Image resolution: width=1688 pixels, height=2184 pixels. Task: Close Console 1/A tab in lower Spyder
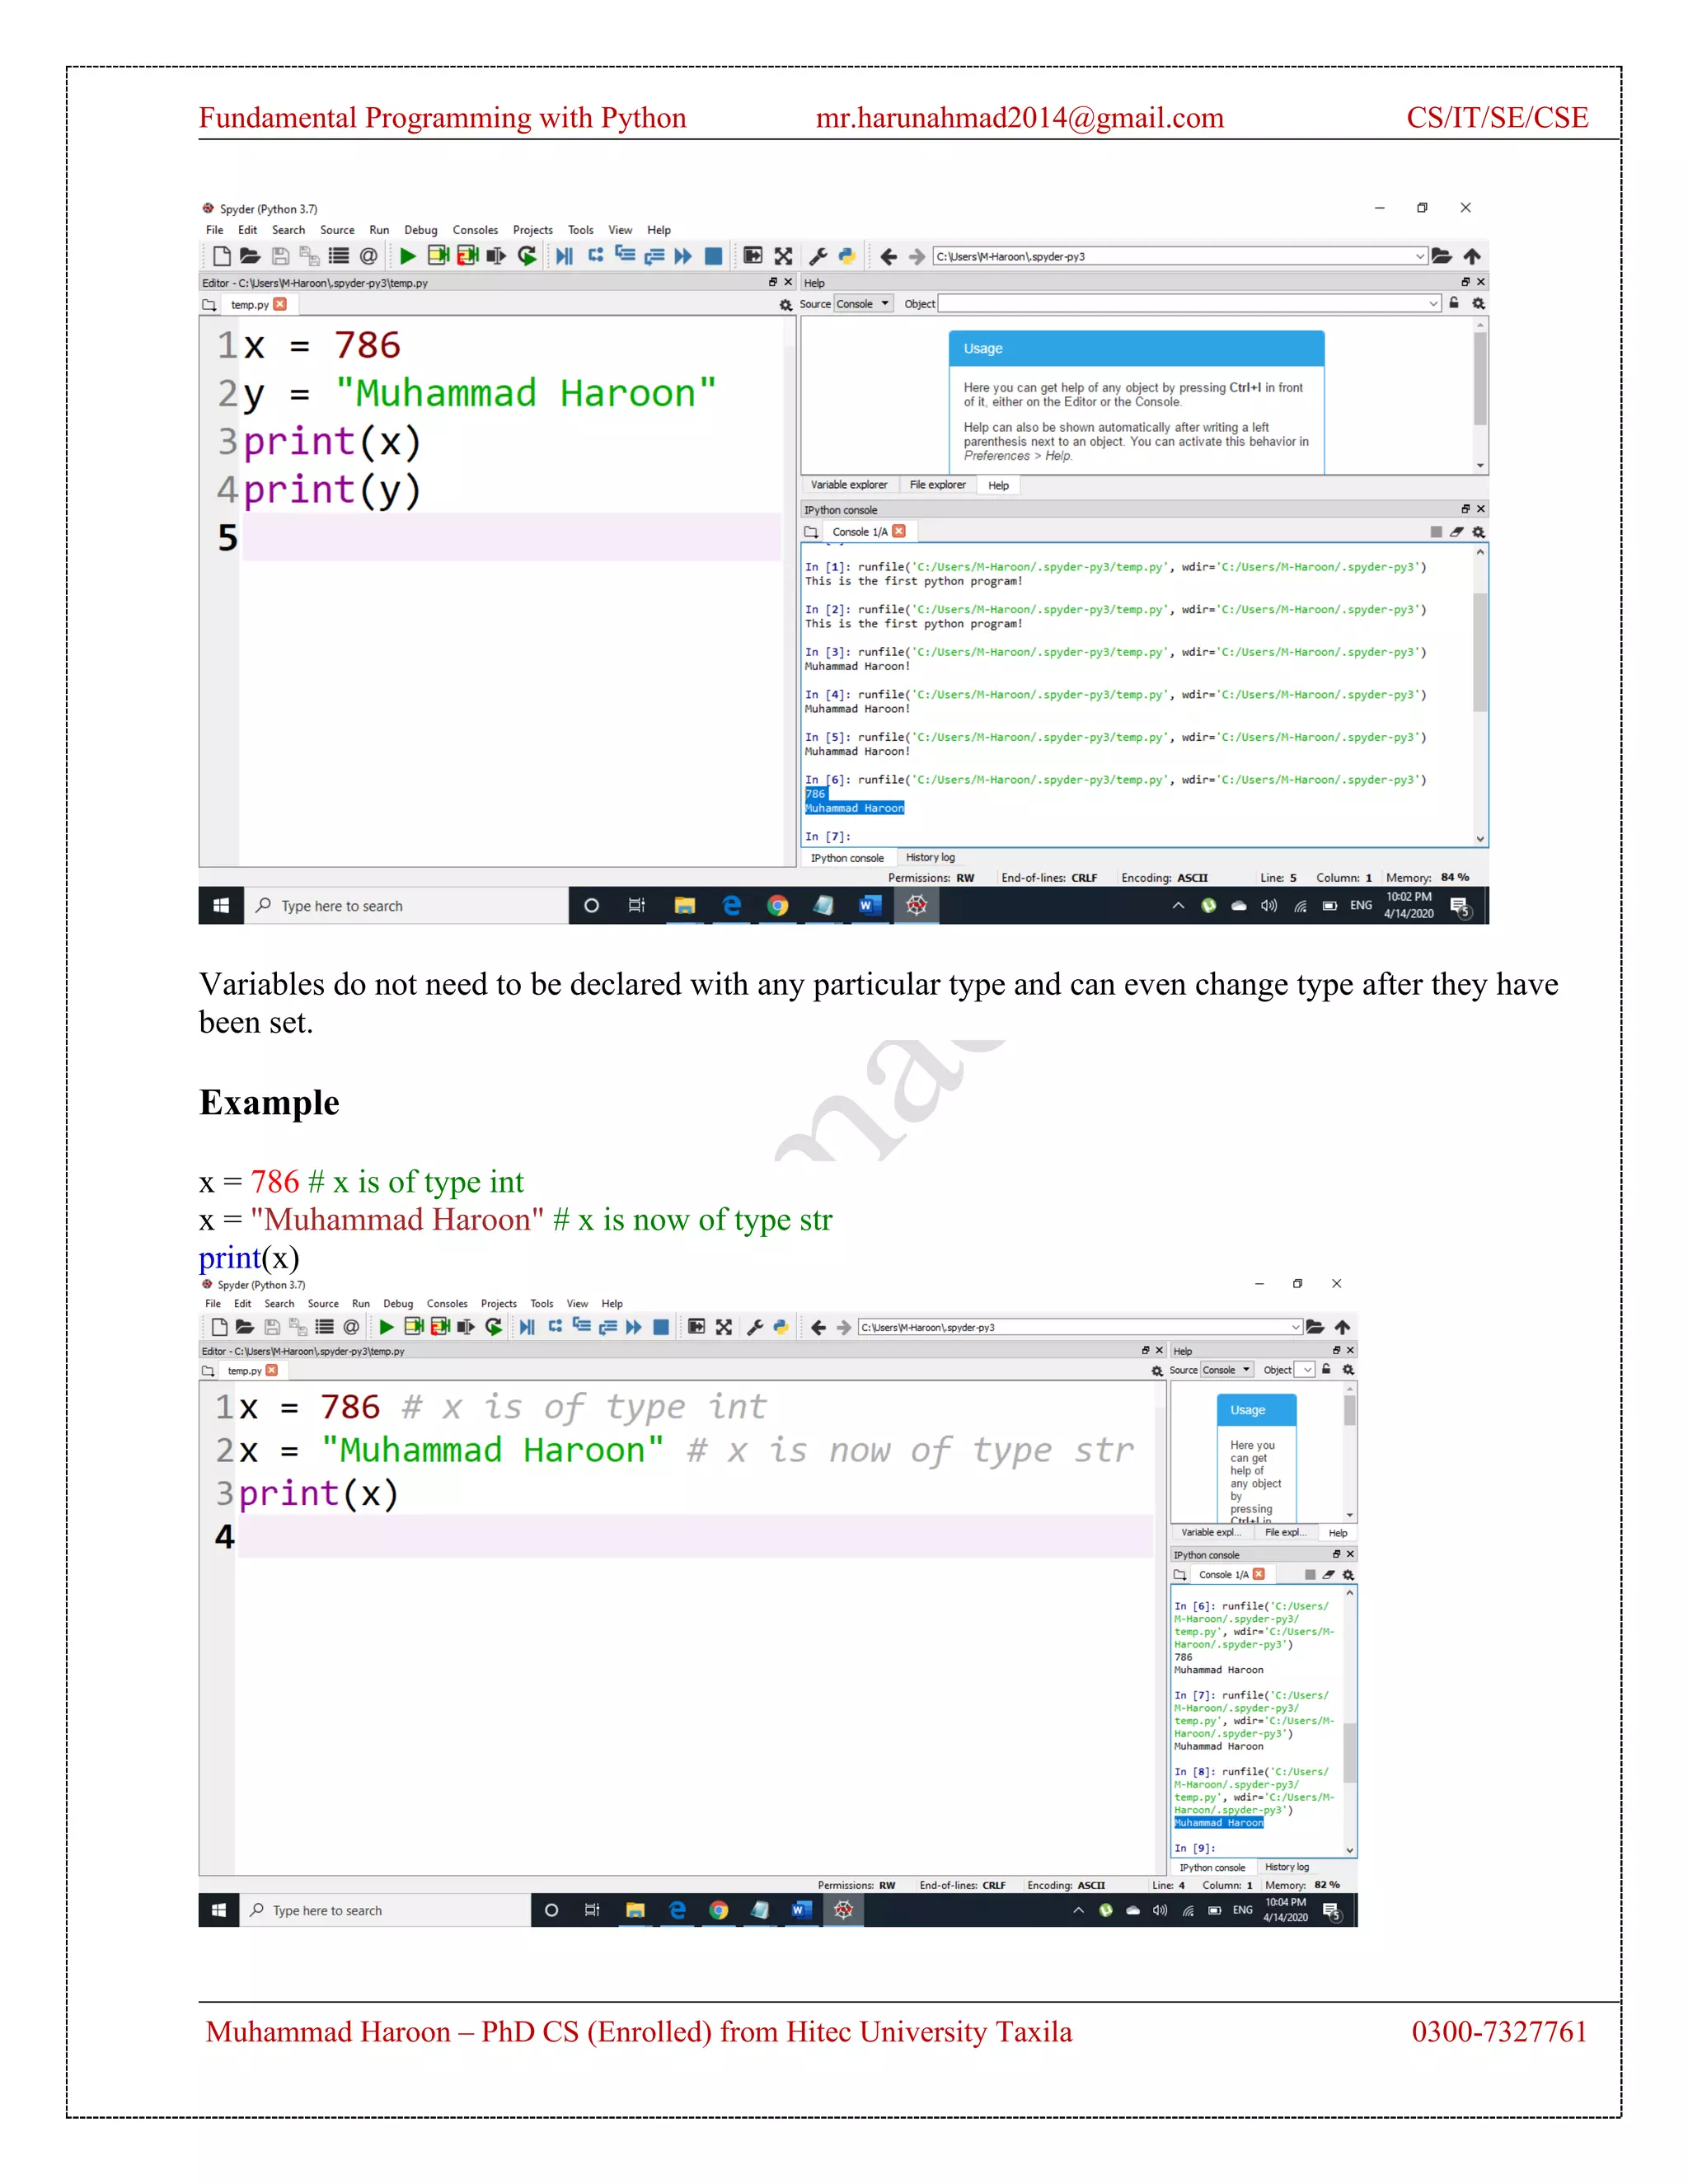pos(1259,1574)
